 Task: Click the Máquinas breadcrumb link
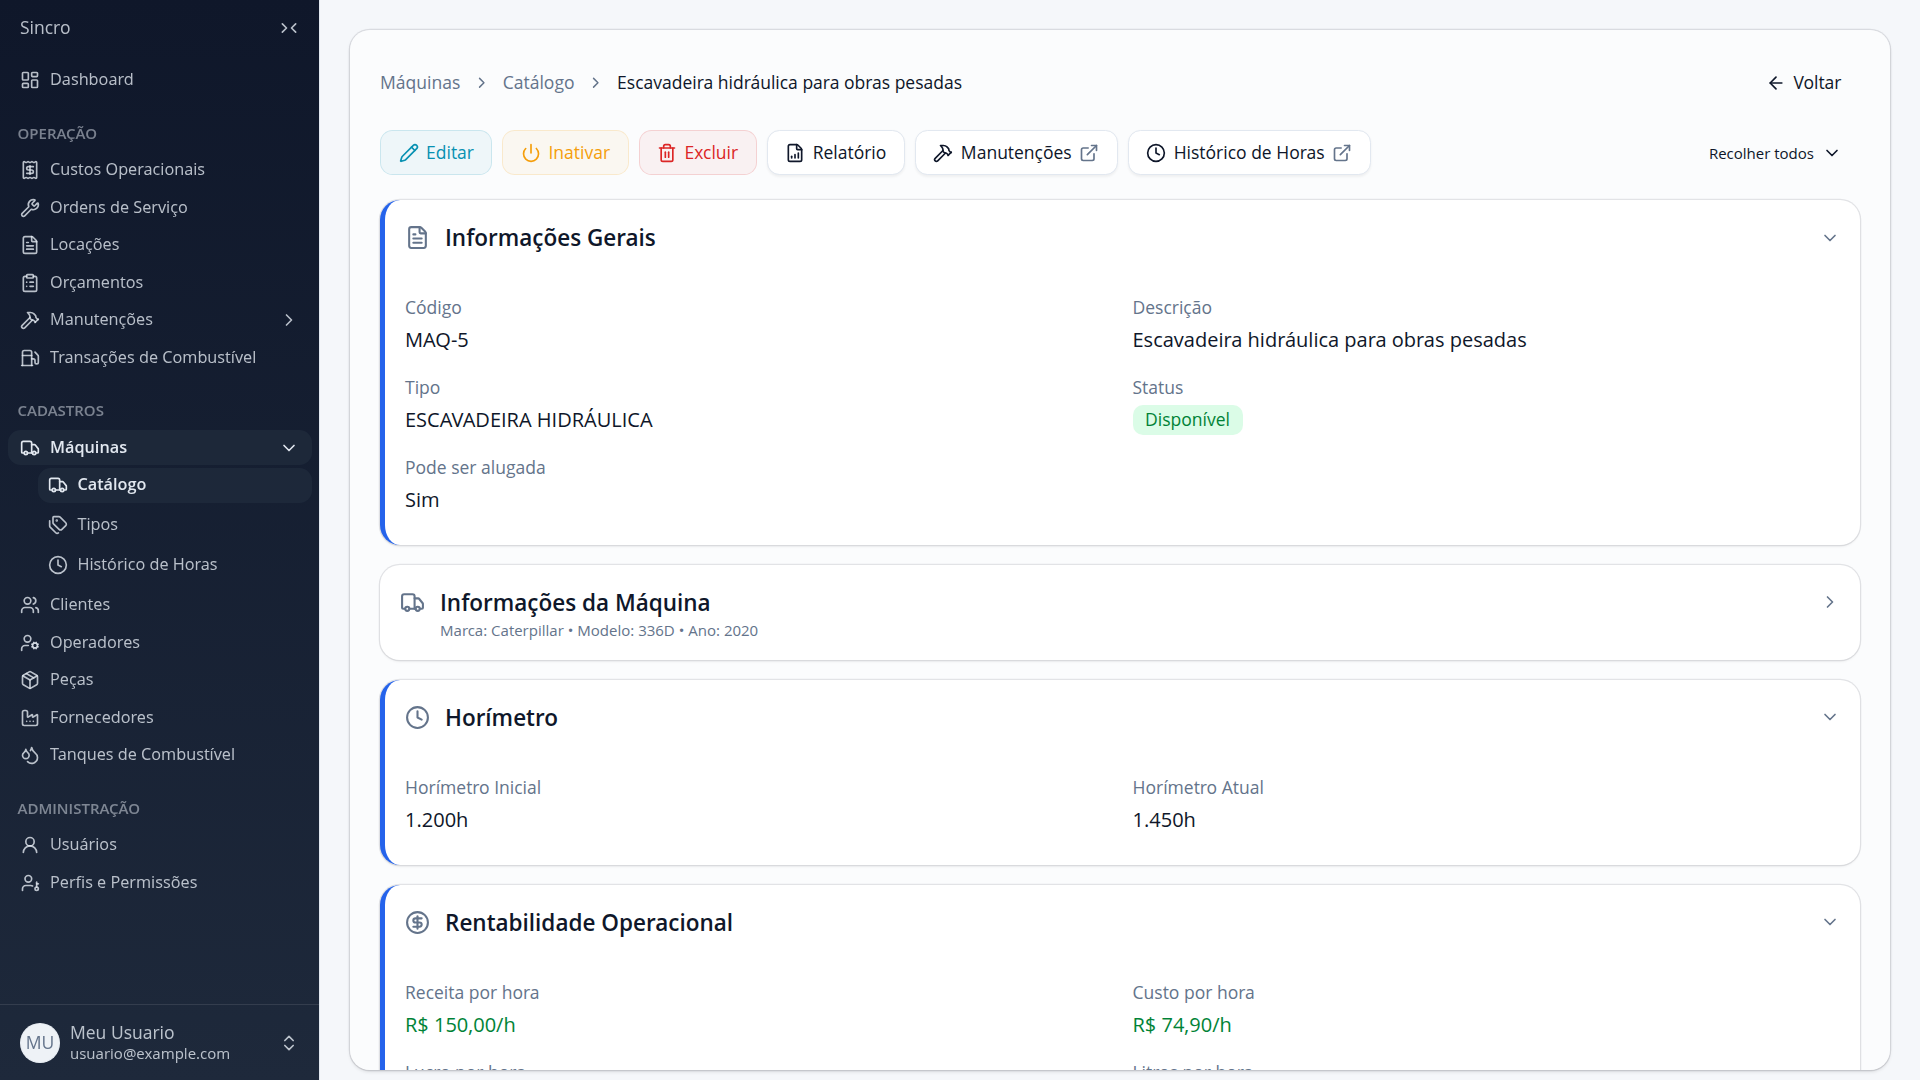420,83
